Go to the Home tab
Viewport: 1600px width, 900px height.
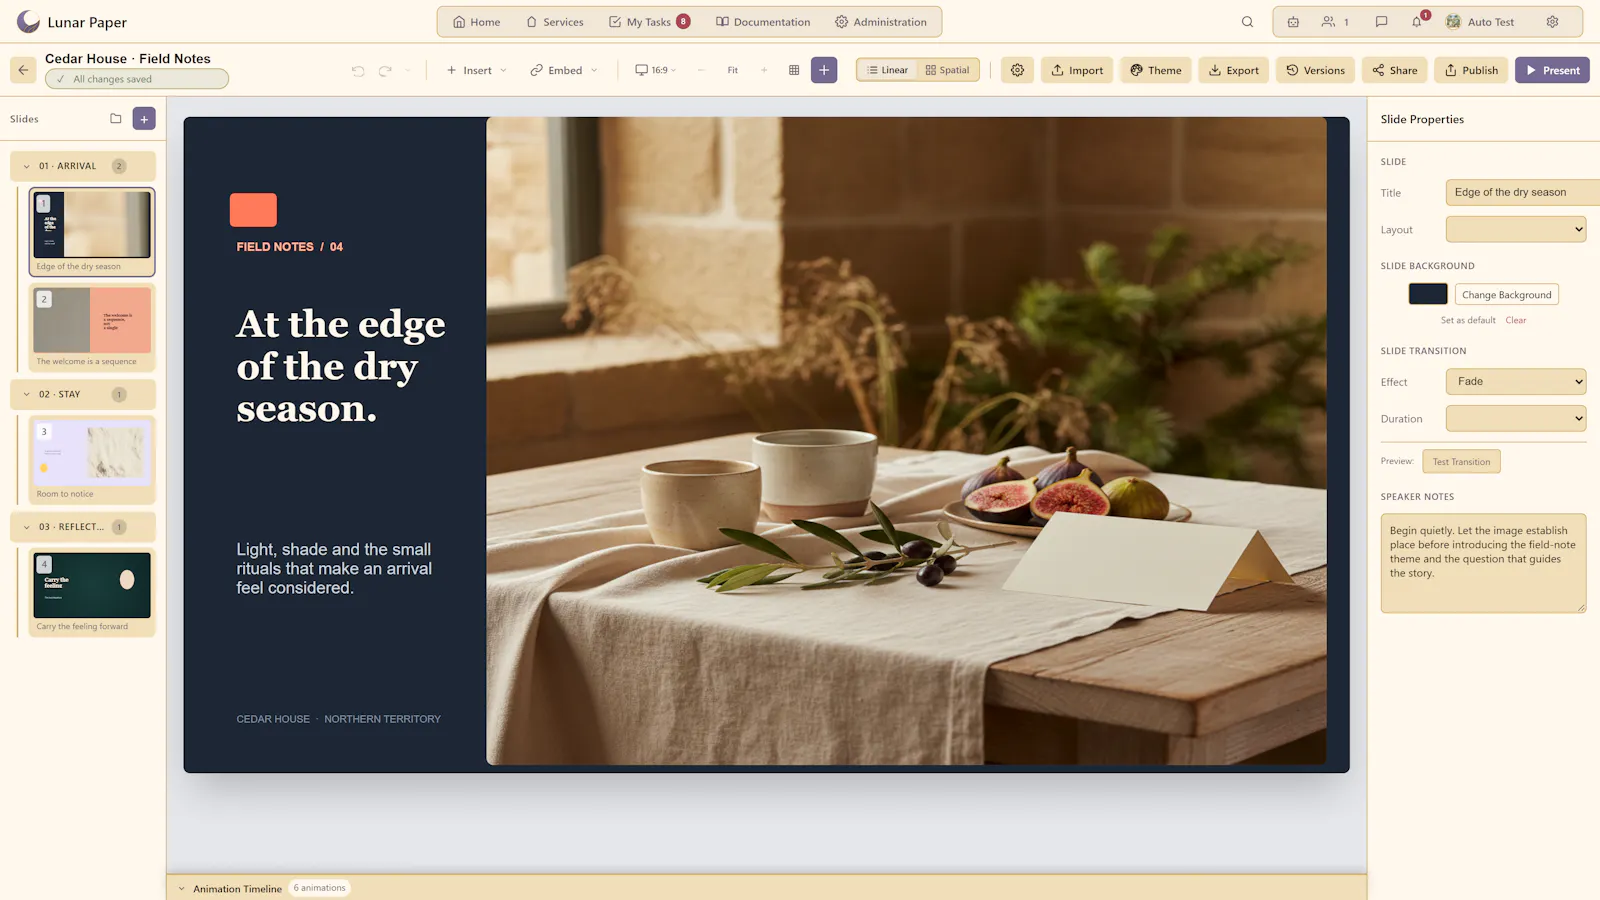pos(476,22)
